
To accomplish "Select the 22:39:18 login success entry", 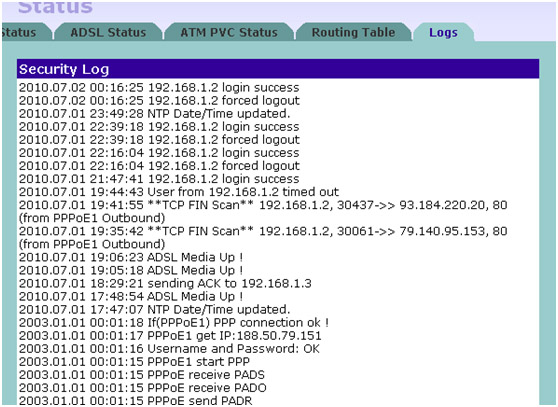I will click(159, 127).
